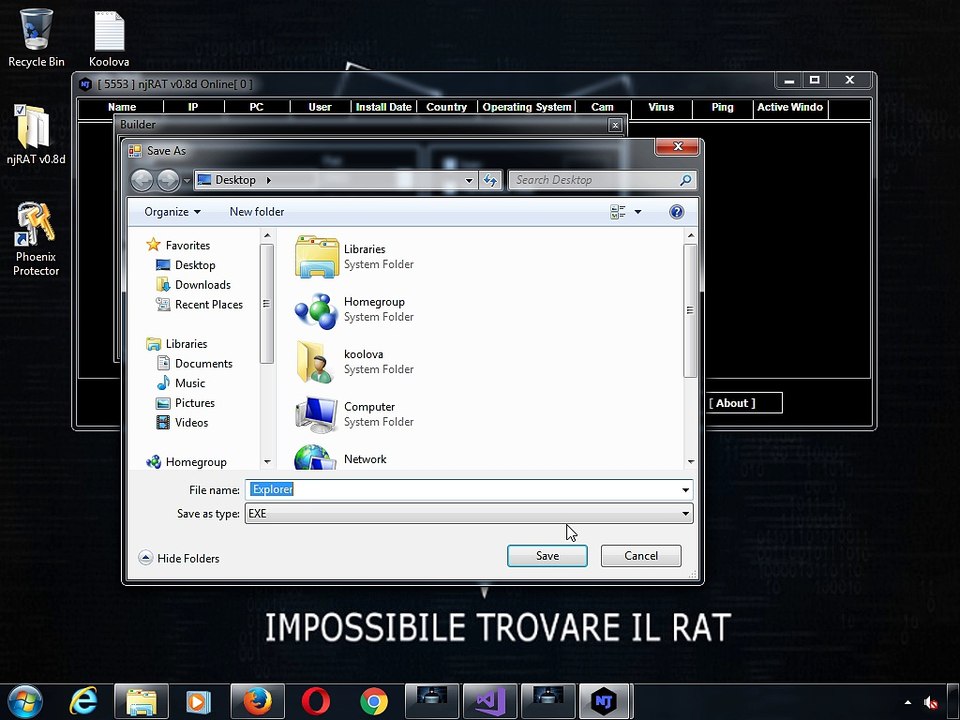This screenshot has width=960, height=720.
Task: Launch Internet Explorer from taskbar
Action: 83,702
